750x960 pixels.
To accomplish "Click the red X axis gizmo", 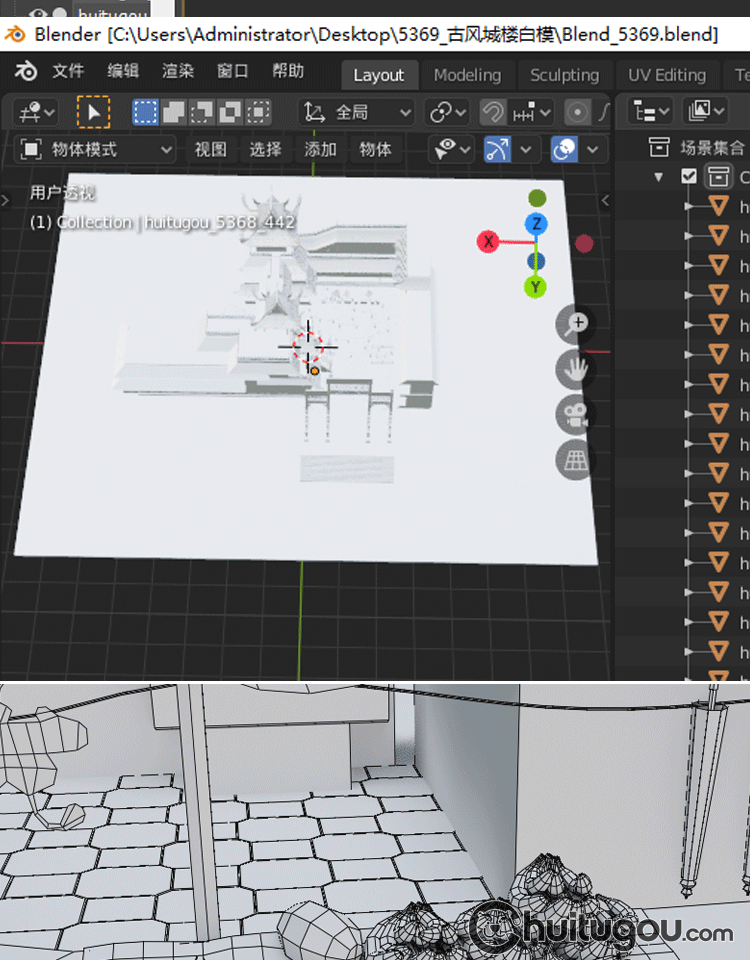I will point(488,241).
